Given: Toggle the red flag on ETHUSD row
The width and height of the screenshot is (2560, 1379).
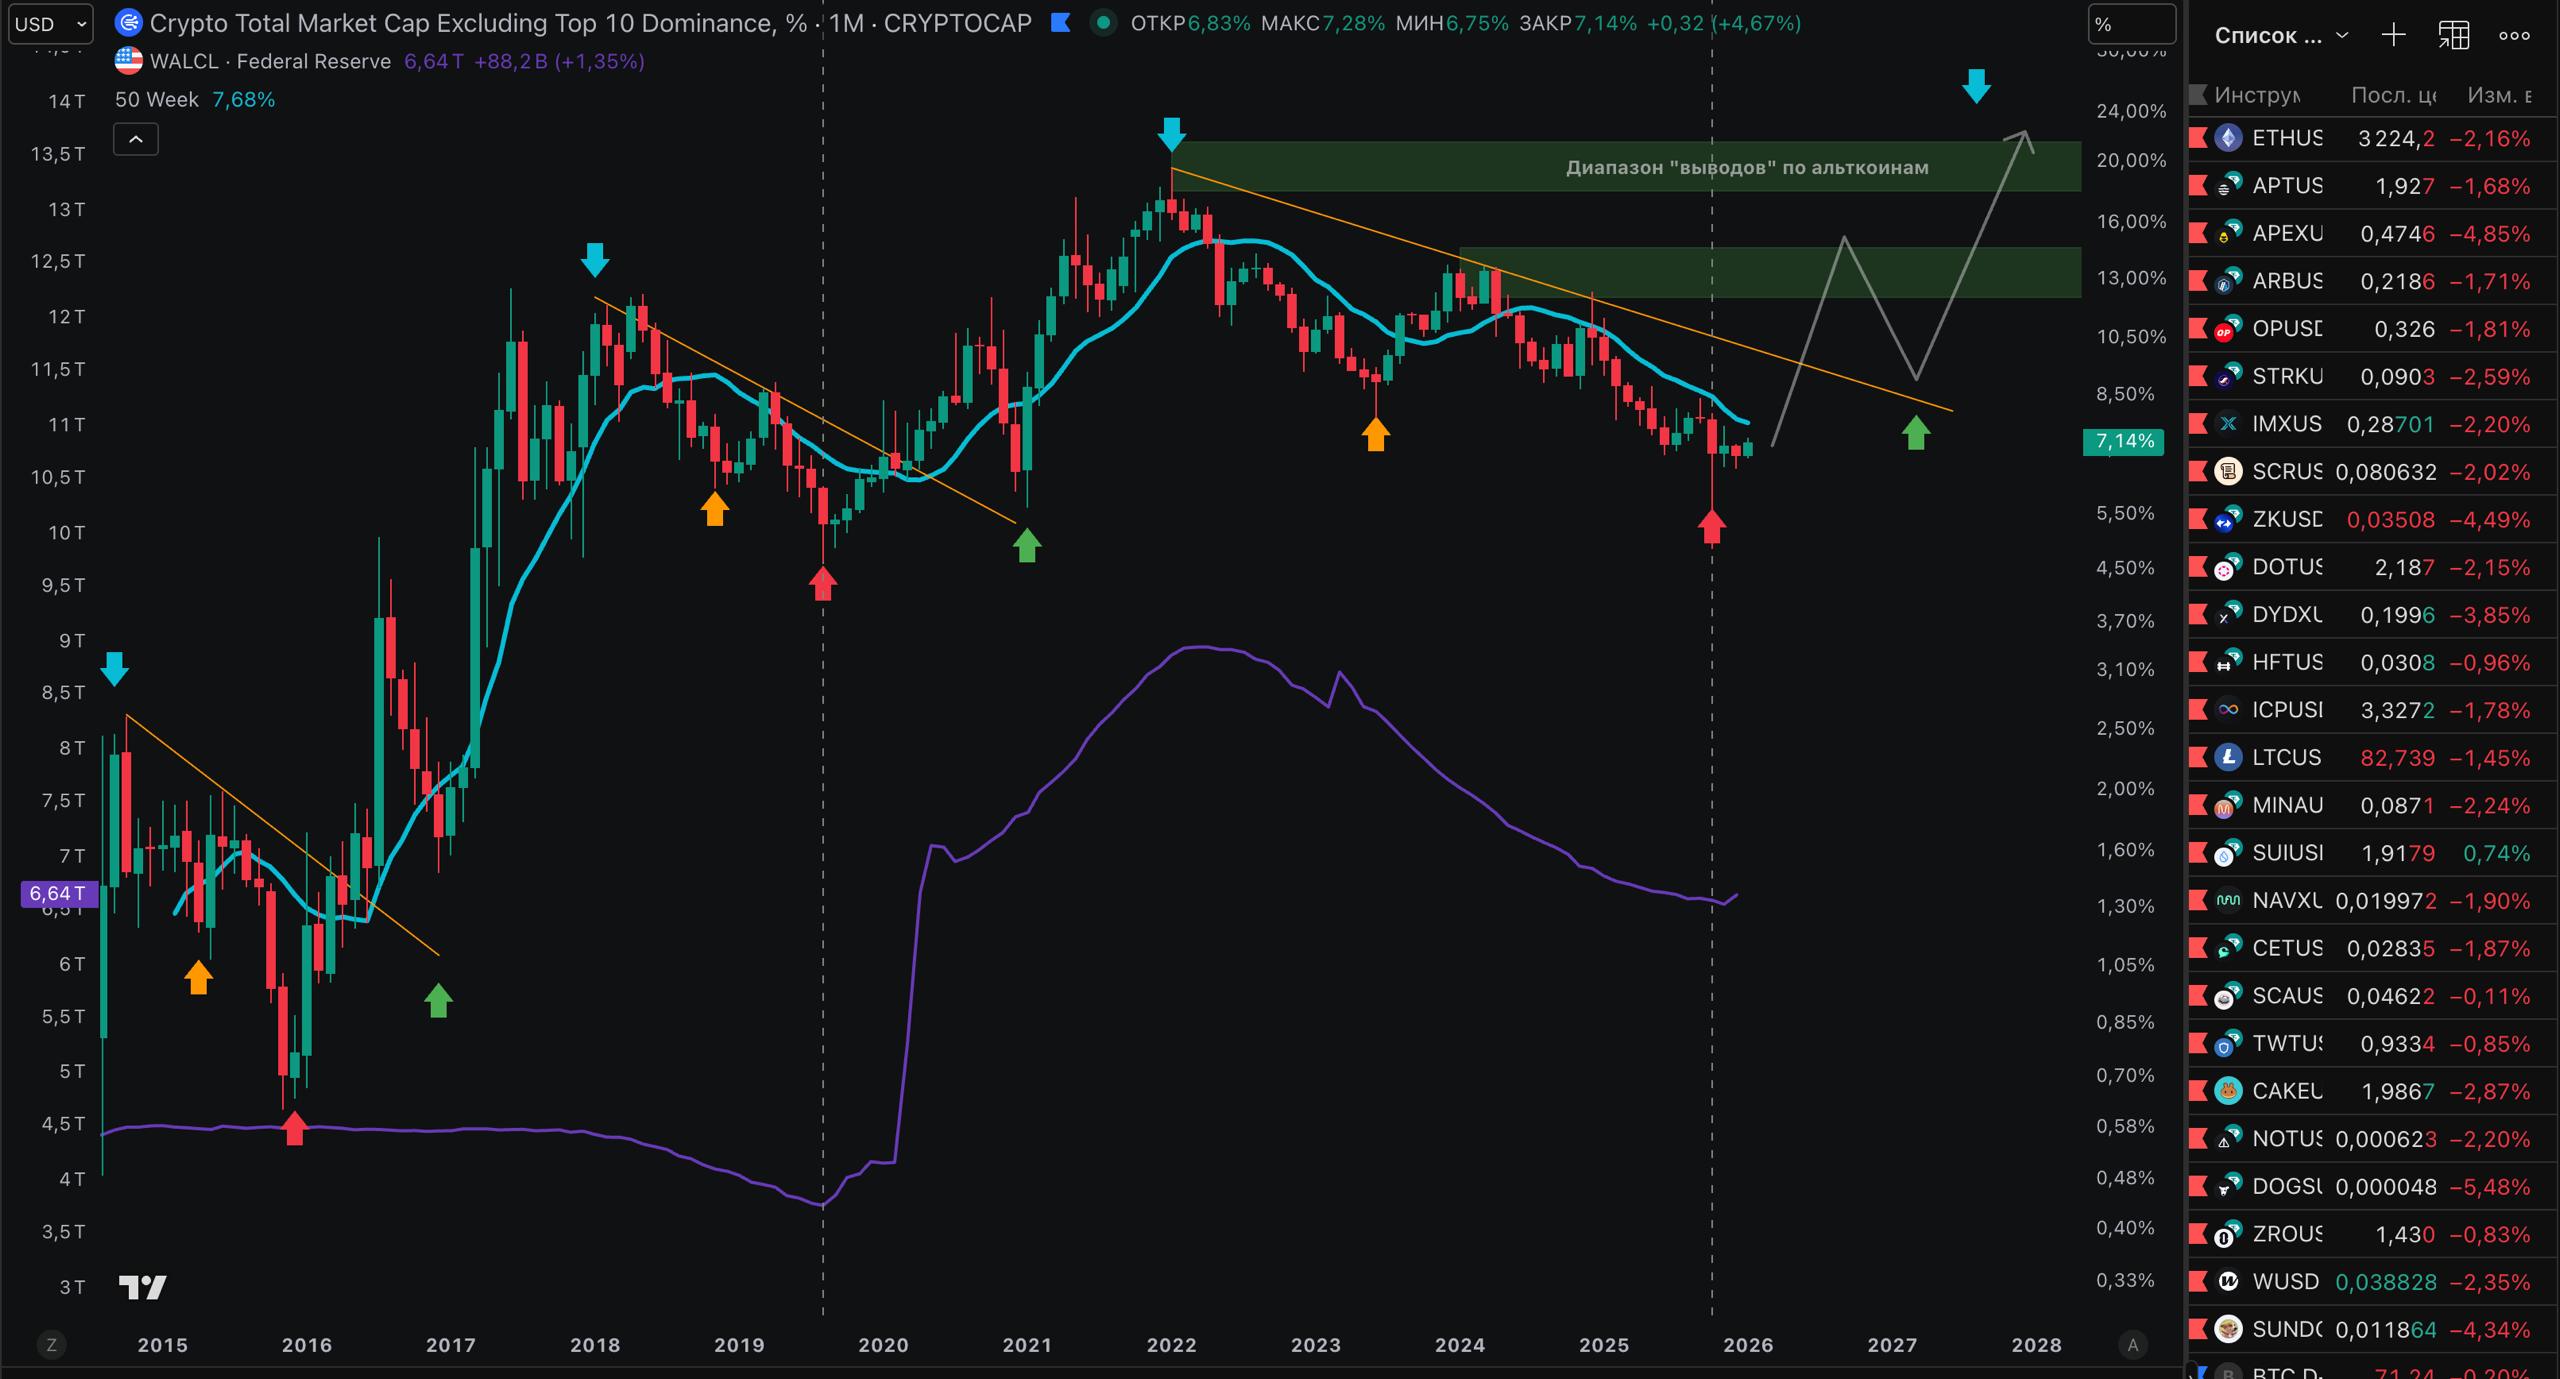Looking at the screenshot, I should click(x=2199, y=138).
